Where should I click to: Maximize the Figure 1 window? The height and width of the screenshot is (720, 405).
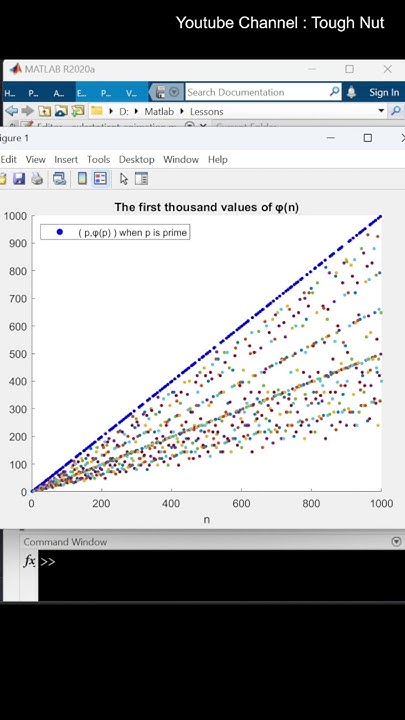(367, 138)
